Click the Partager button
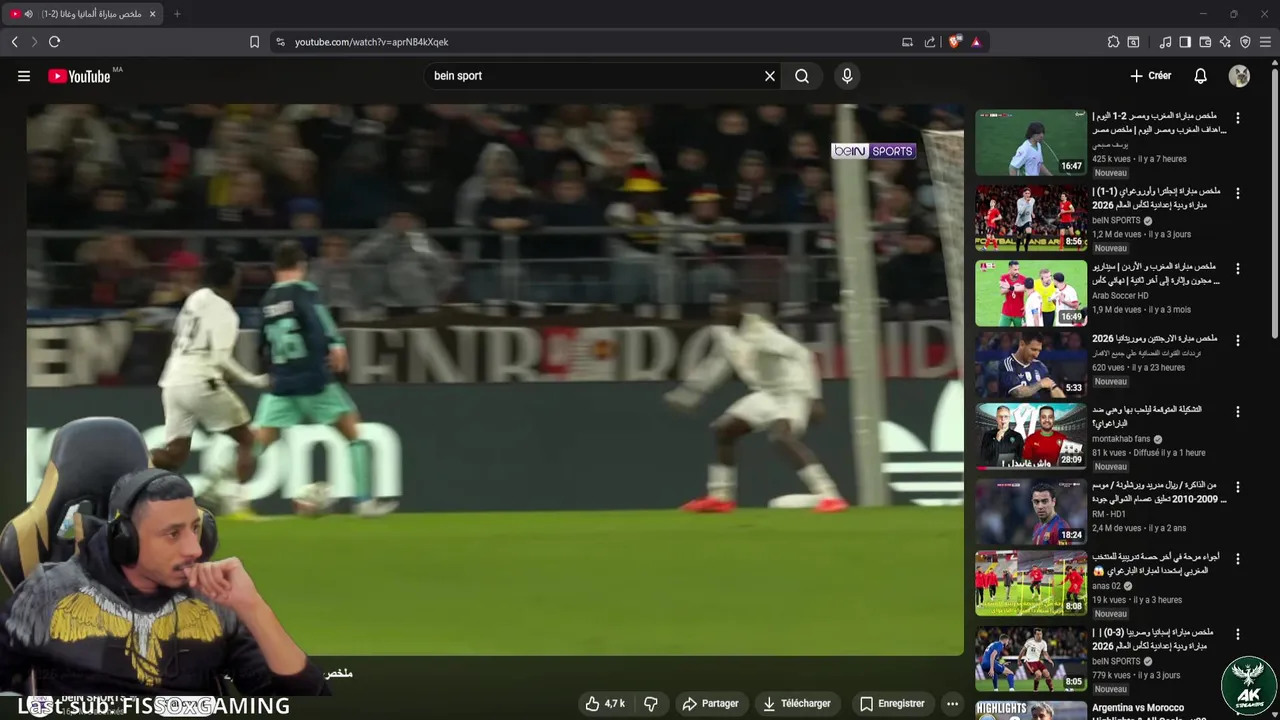Image resolution: width=1280 pixels, height=720 pixels. coord(710,704)
